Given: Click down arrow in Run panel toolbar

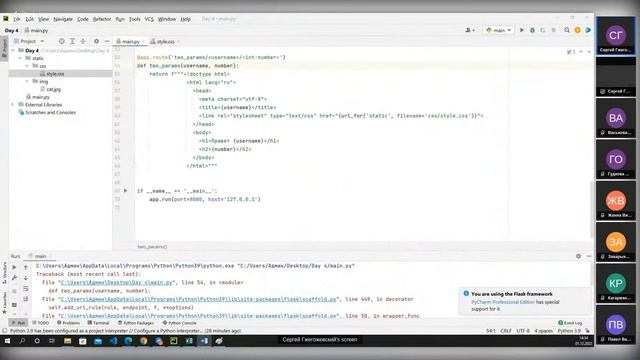Looking at the screenshot, I should [26, 278].
